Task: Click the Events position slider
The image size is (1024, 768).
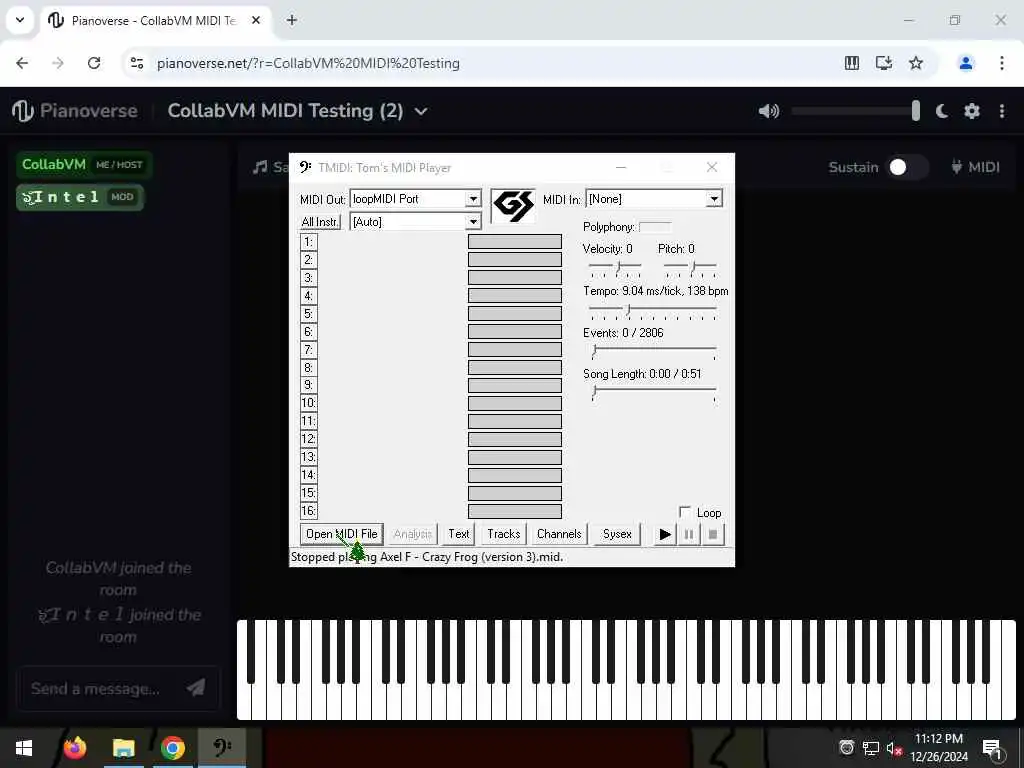Action: (x=654, y=352)
